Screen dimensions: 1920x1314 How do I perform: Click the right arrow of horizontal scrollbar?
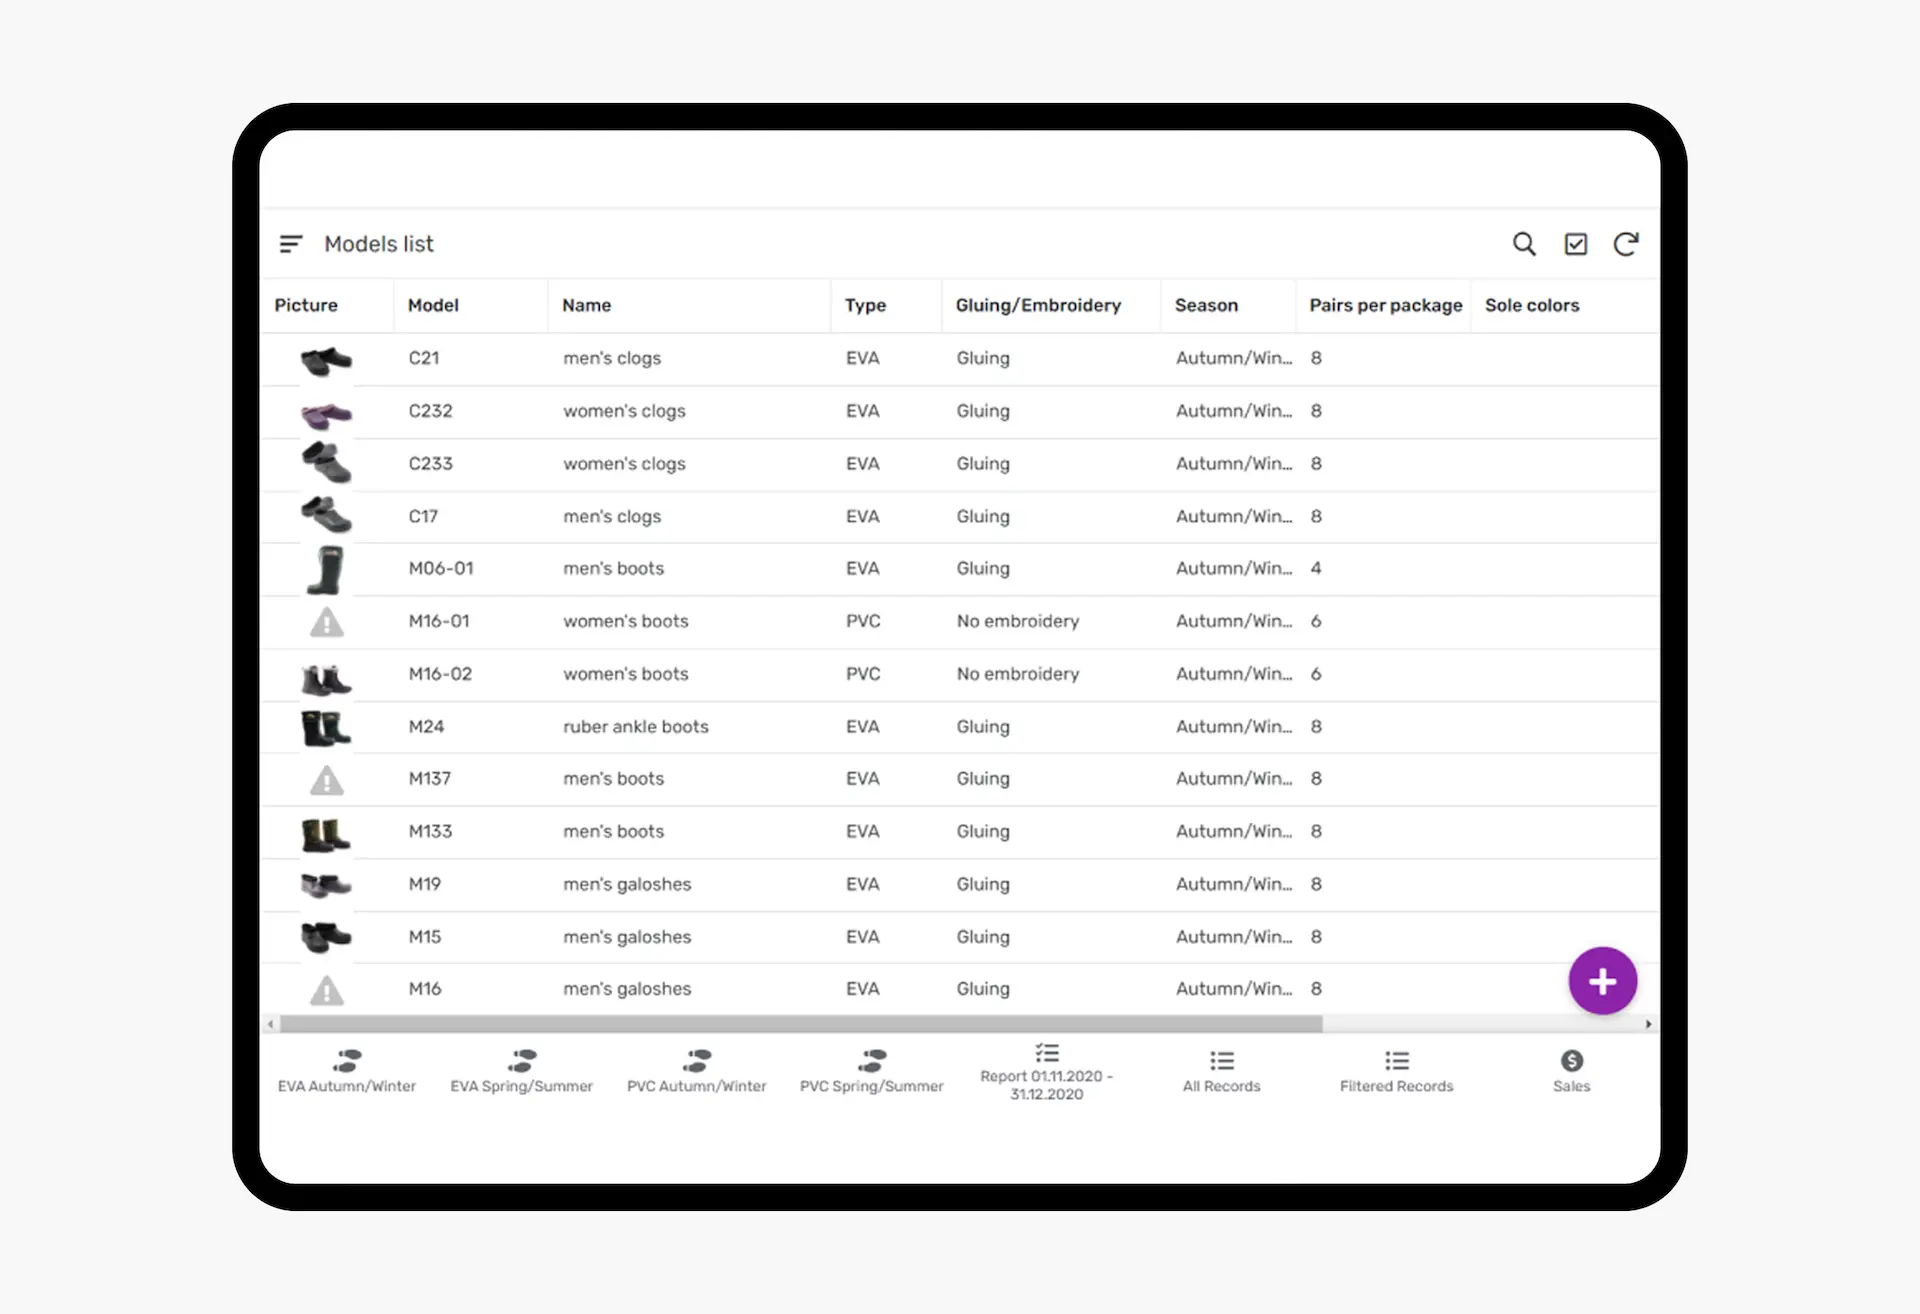coord(1648,1024)
